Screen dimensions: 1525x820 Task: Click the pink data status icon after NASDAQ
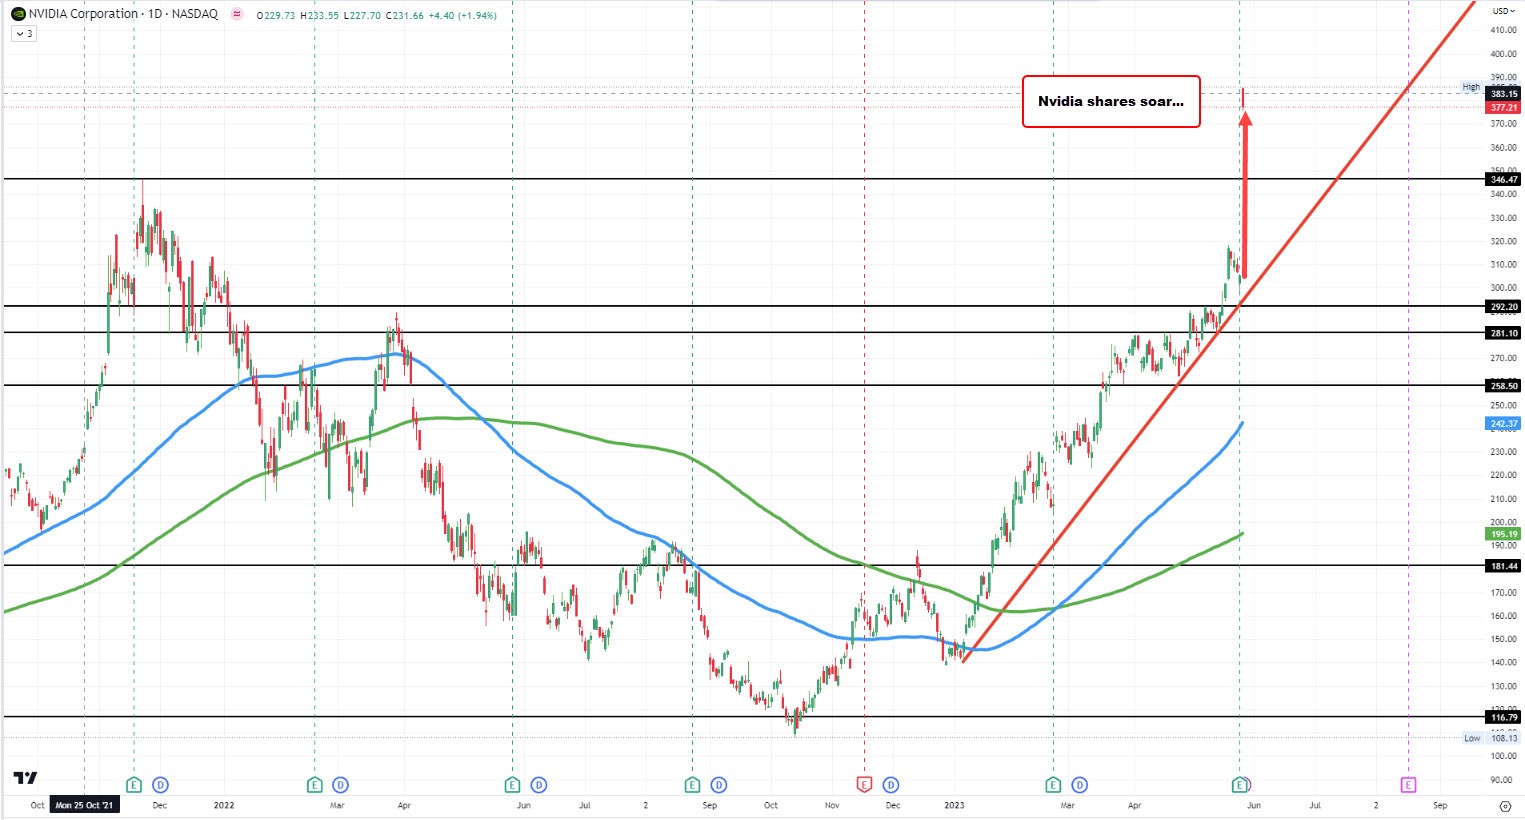coord(236,15)
